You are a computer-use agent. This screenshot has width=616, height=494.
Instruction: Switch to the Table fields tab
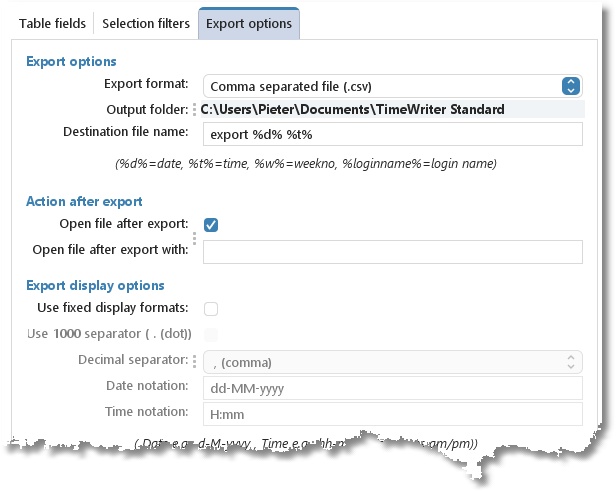point(52,24)
